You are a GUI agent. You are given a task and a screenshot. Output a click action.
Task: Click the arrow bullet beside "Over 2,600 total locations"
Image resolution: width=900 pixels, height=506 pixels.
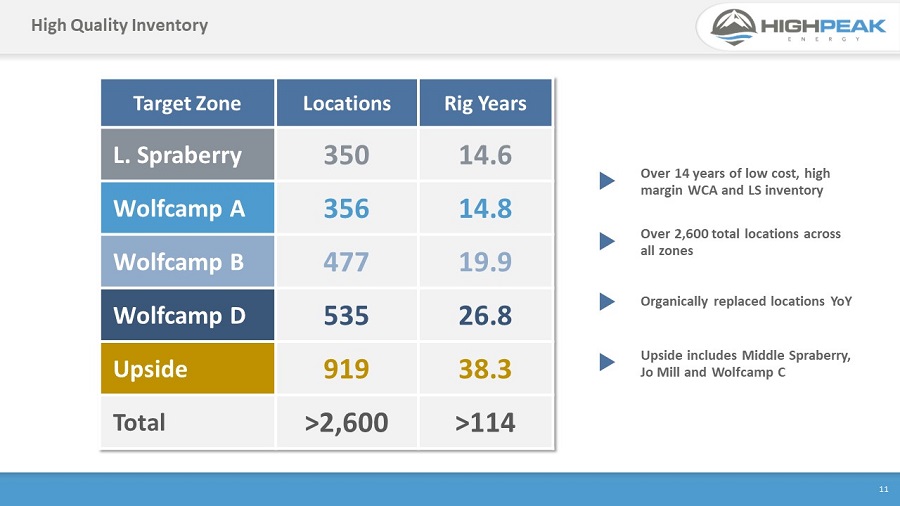(606, 241)
